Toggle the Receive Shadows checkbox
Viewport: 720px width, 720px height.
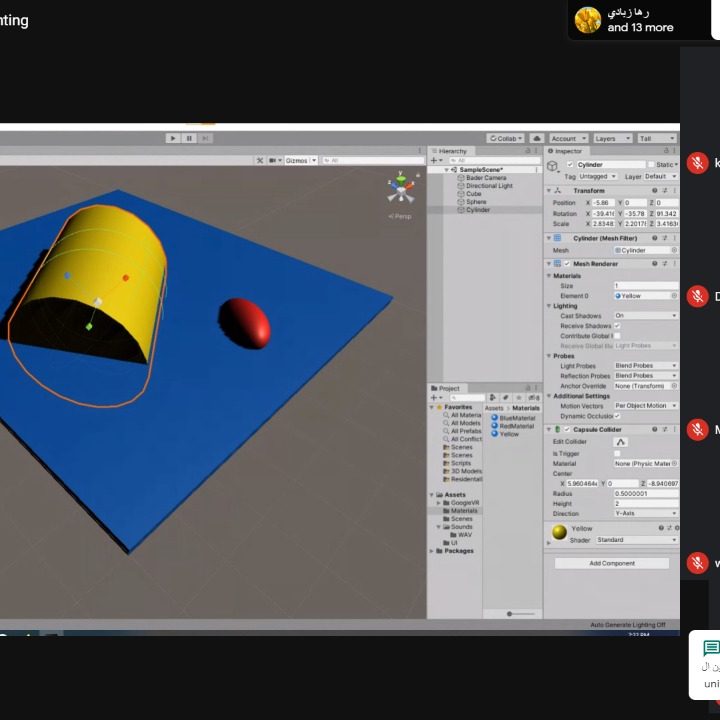[617, 326]
